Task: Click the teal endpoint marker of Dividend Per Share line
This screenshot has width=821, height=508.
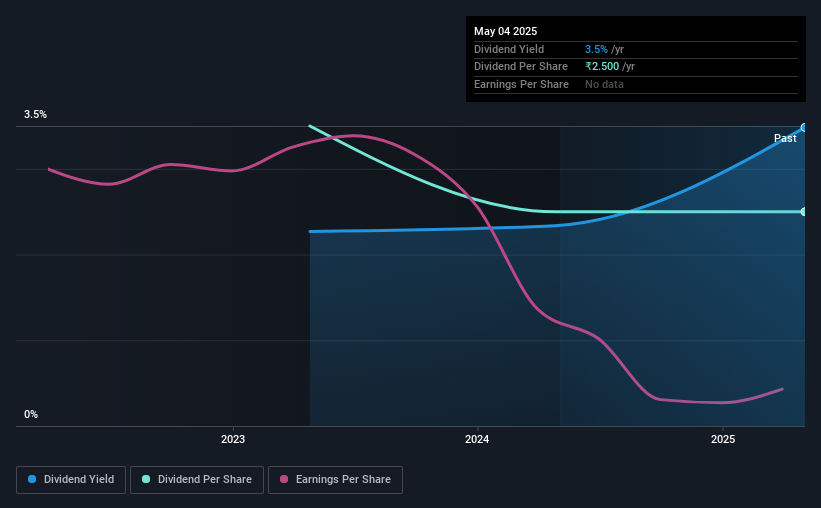Action: (x=804, y=212)
